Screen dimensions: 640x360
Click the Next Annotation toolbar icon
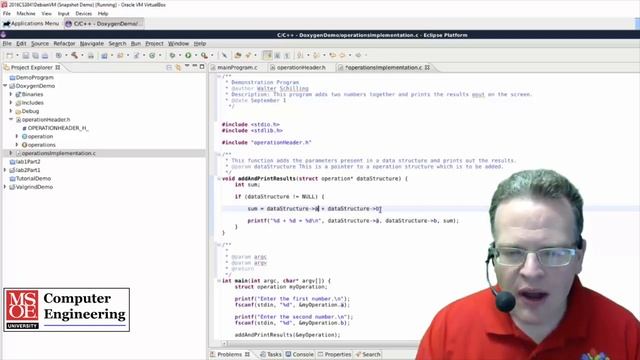point(300,55)
